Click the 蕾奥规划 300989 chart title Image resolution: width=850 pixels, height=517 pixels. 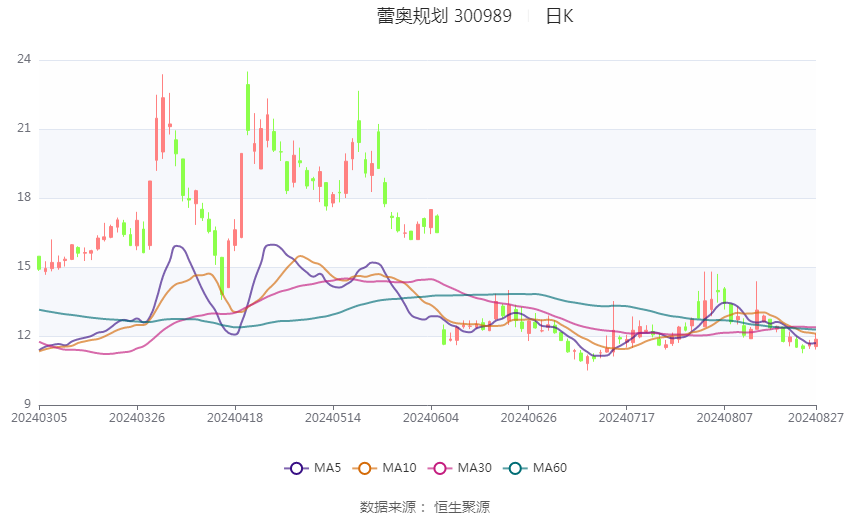pos(444,16)
